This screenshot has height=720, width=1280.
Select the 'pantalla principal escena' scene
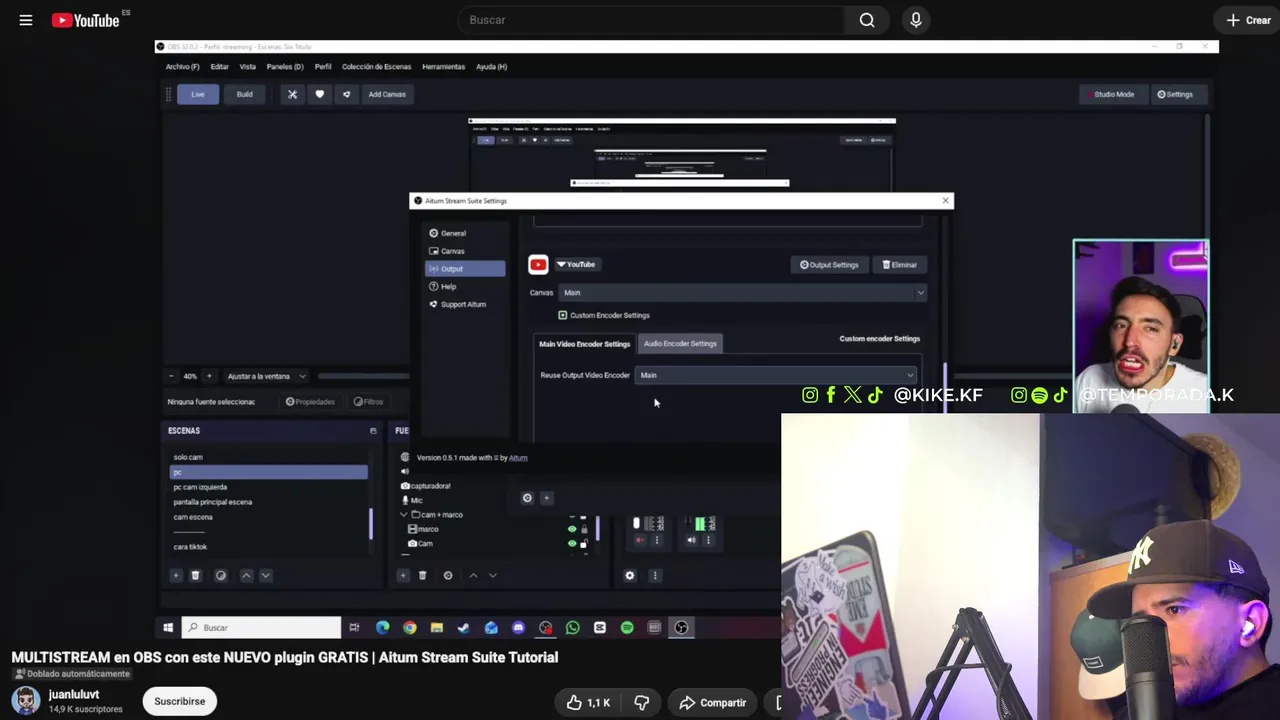[x=268, y=502]
